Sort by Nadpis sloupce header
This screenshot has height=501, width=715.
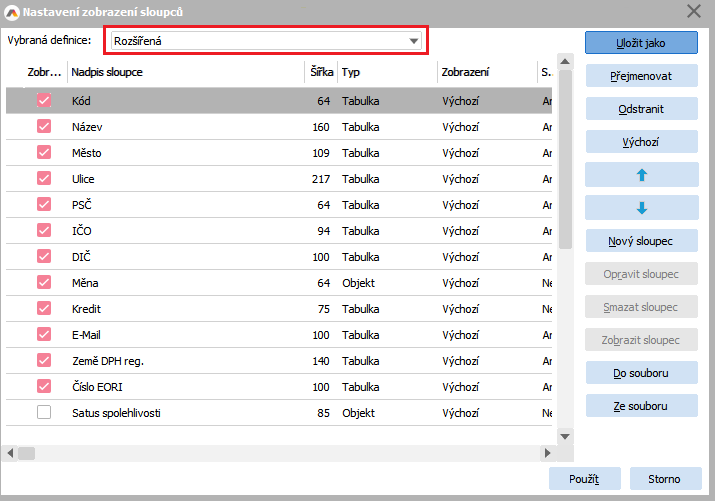[x=185, y=73]
